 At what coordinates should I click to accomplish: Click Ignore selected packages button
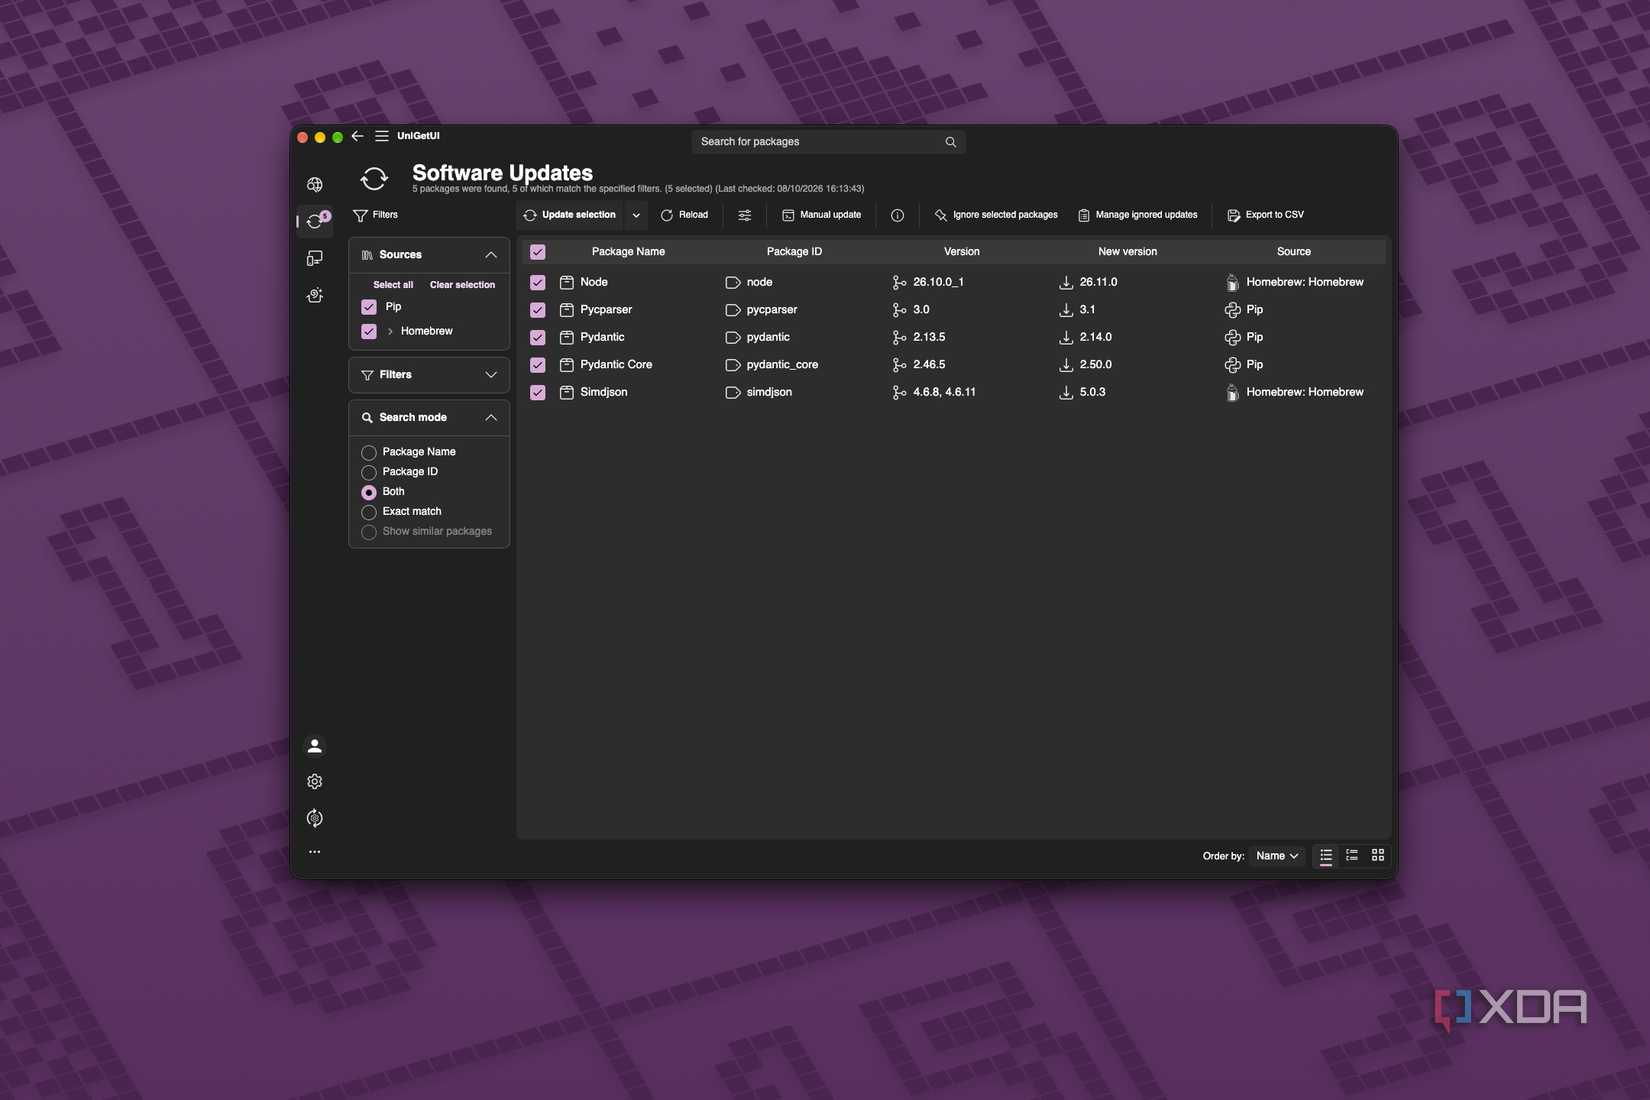pyautogui.click(x=996, y=215)
